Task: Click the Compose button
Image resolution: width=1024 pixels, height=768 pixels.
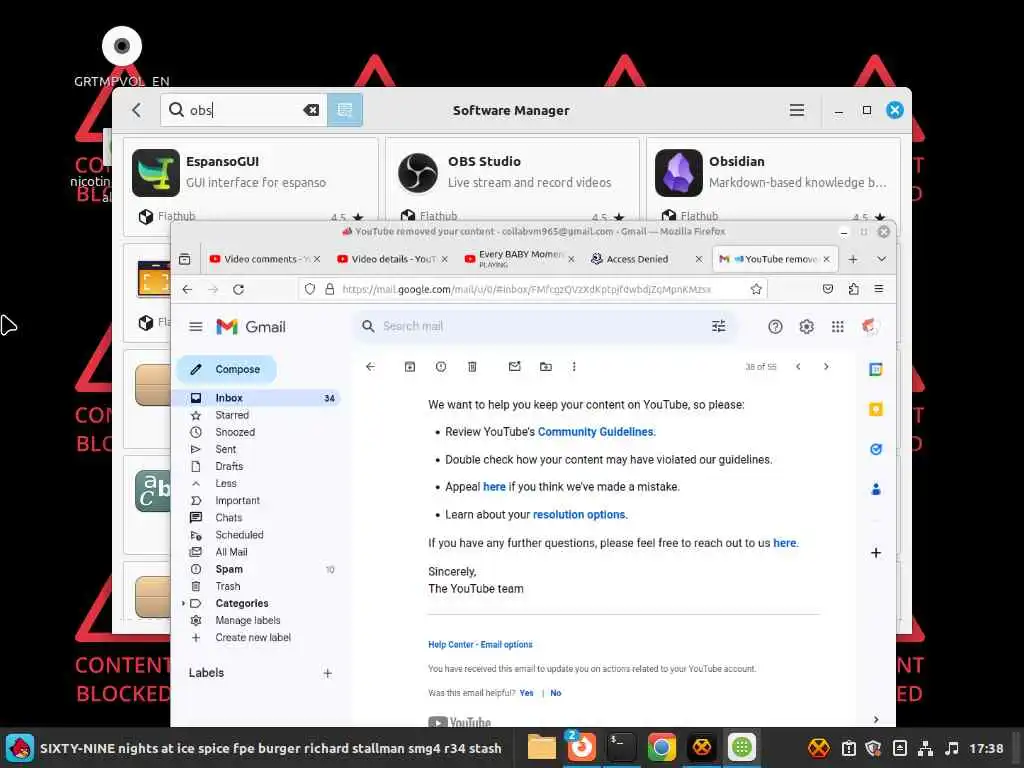Action: point(227,370)
